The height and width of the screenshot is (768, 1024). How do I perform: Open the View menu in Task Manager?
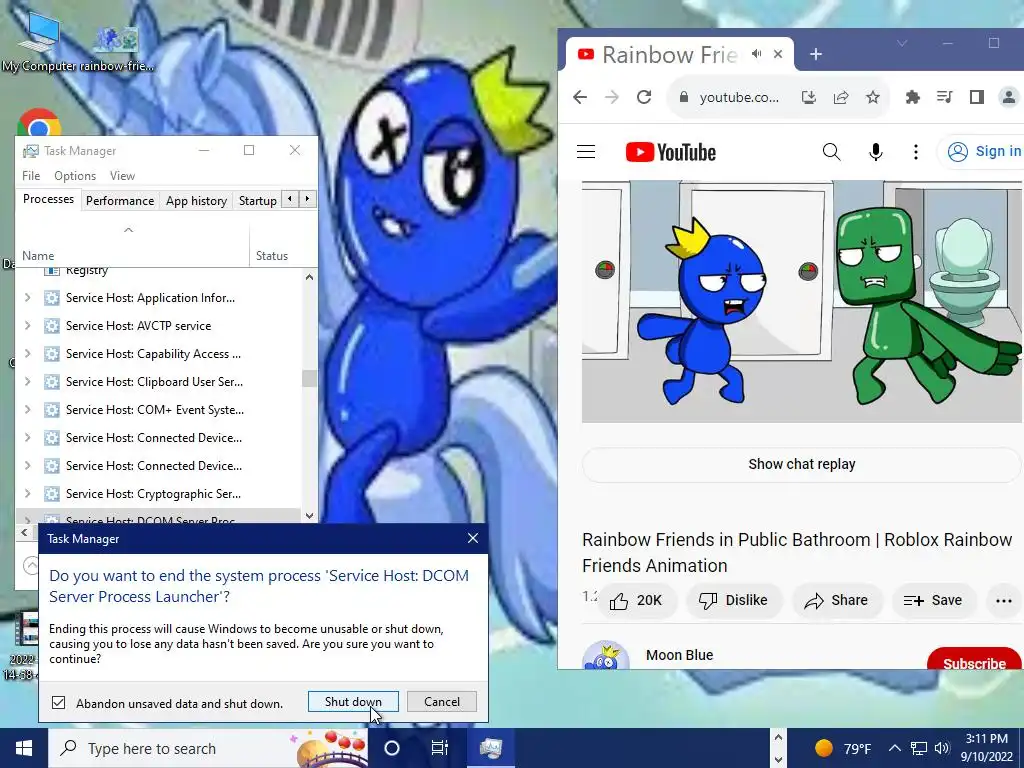click(122, 176)
